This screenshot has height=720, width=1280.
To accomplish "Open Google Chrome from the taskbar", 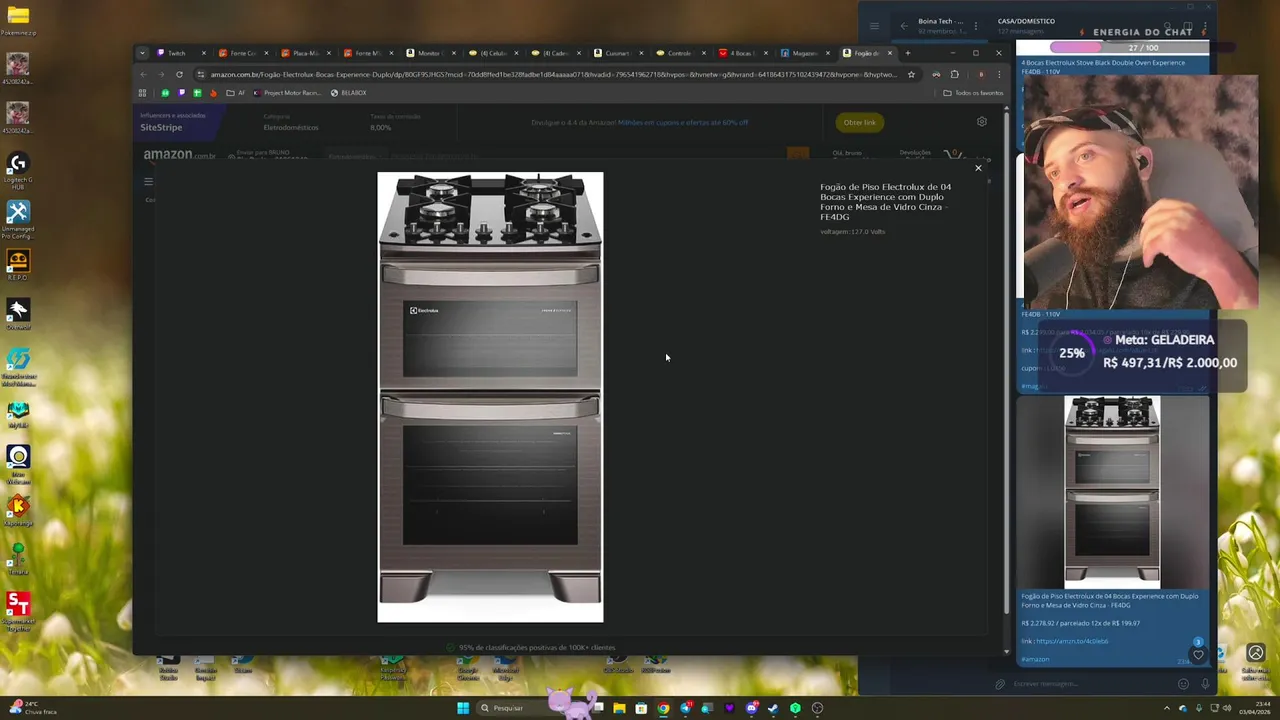I will pyautogui.click(x=663, y=708).
